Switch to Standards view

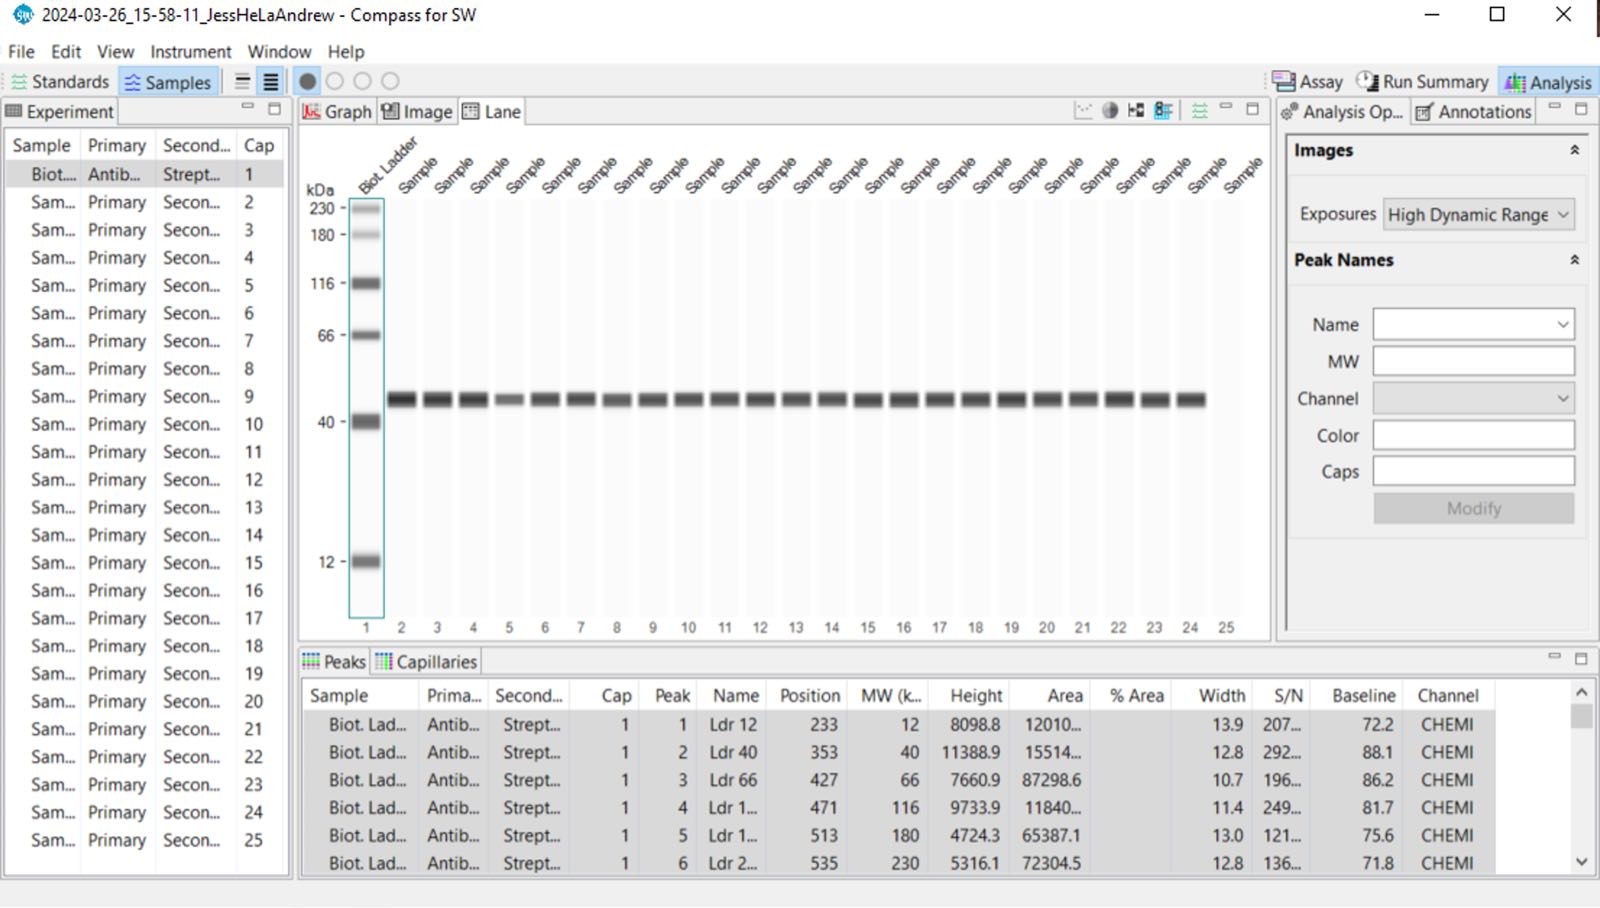(x=60, y=82)
